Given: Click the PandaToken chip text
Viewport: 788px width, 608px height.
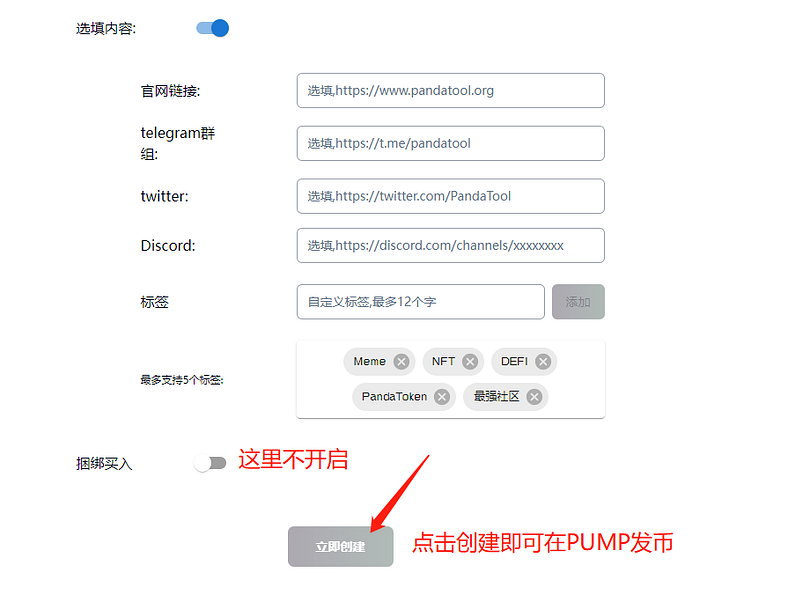Looking at the screenshot, I should pos(394,396).
